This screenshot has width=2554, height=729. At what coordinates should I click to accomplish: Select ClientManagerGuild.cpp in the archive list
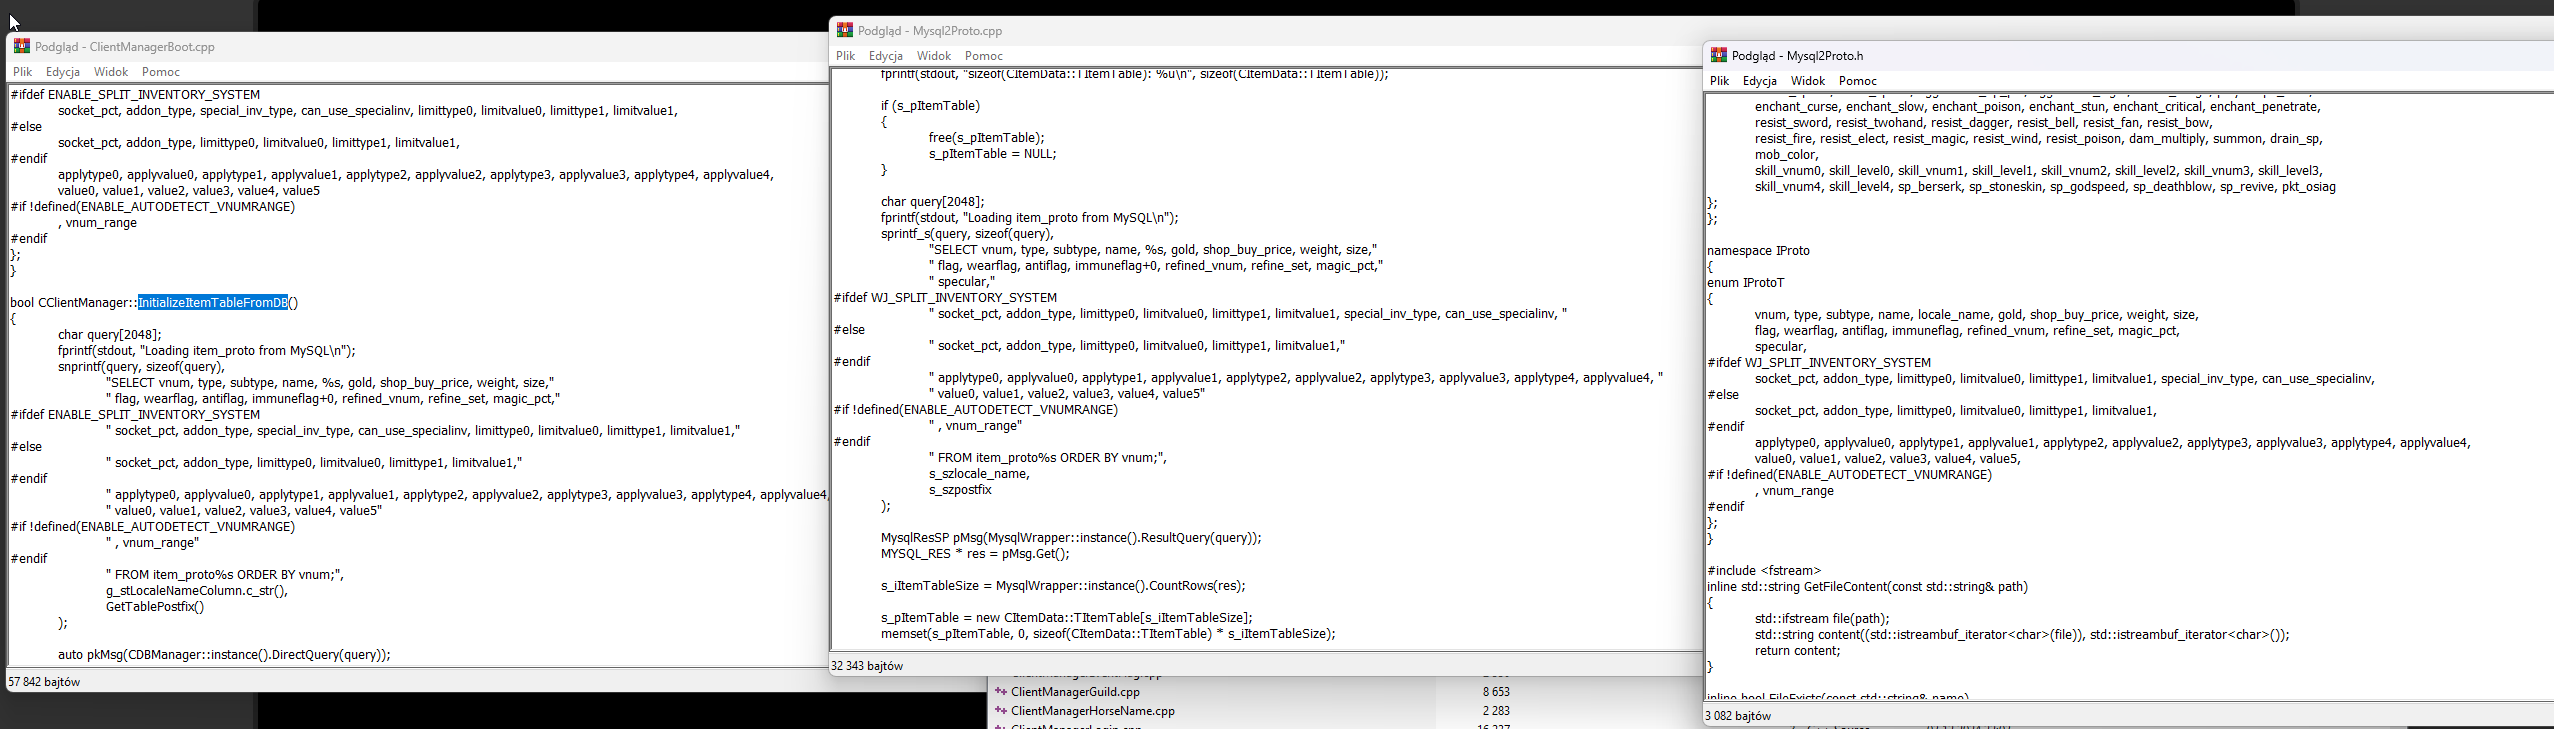click(x=1075, y=691)
